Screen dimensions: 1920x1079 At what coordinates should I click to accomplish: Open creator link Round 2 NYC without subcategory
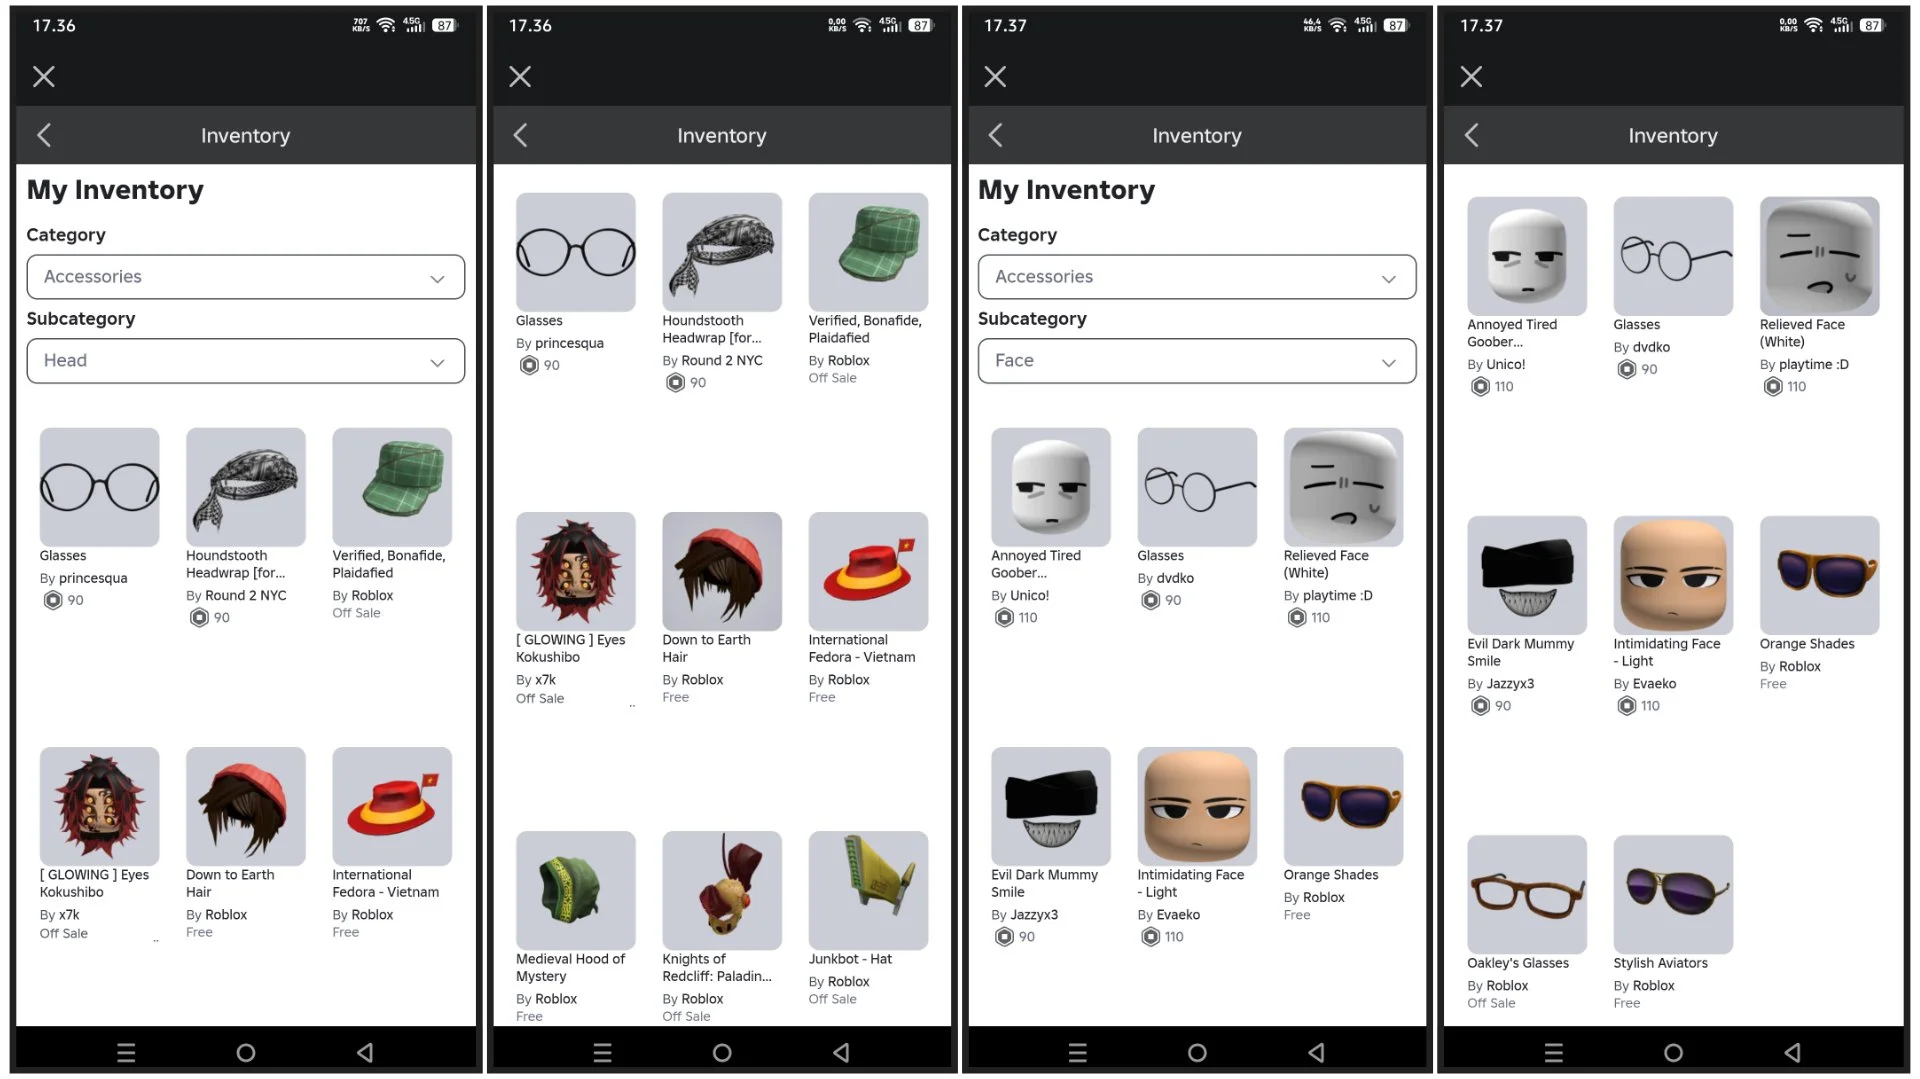(722, 361)
